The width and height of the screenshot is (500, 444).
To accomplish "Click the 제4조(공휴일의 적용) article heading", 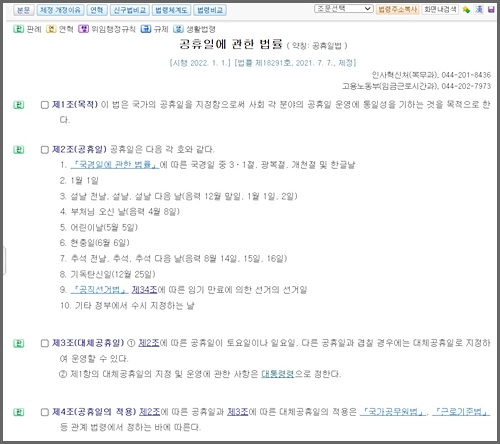I will coord(94,412).
